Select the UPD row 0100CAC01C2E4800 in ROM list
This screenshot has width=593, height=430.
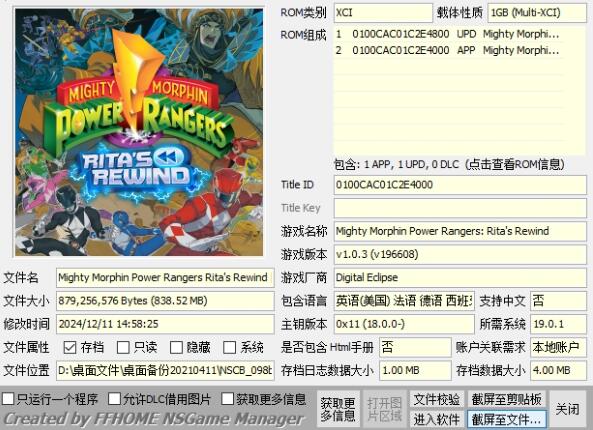[x=449, y=34]
